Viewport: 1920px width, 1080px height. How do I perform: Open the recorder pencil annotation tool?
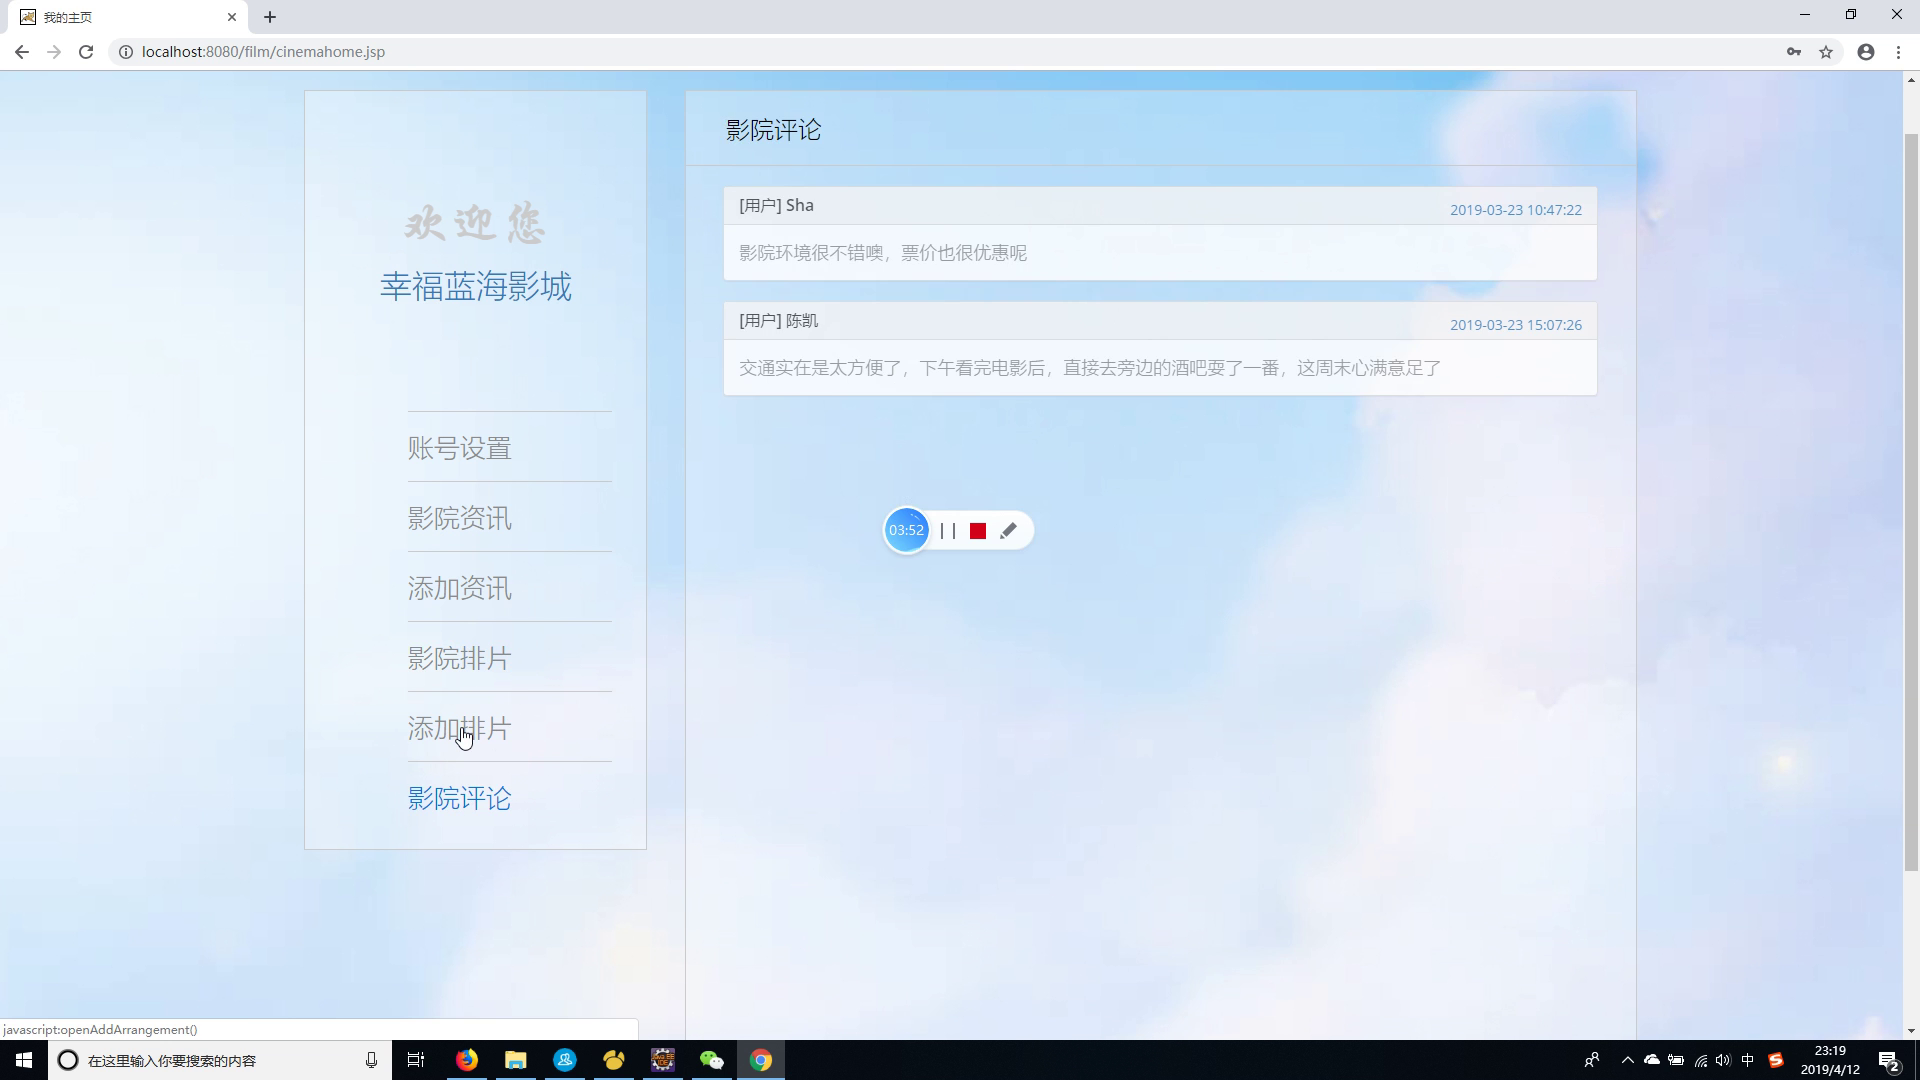(1008, 531)
